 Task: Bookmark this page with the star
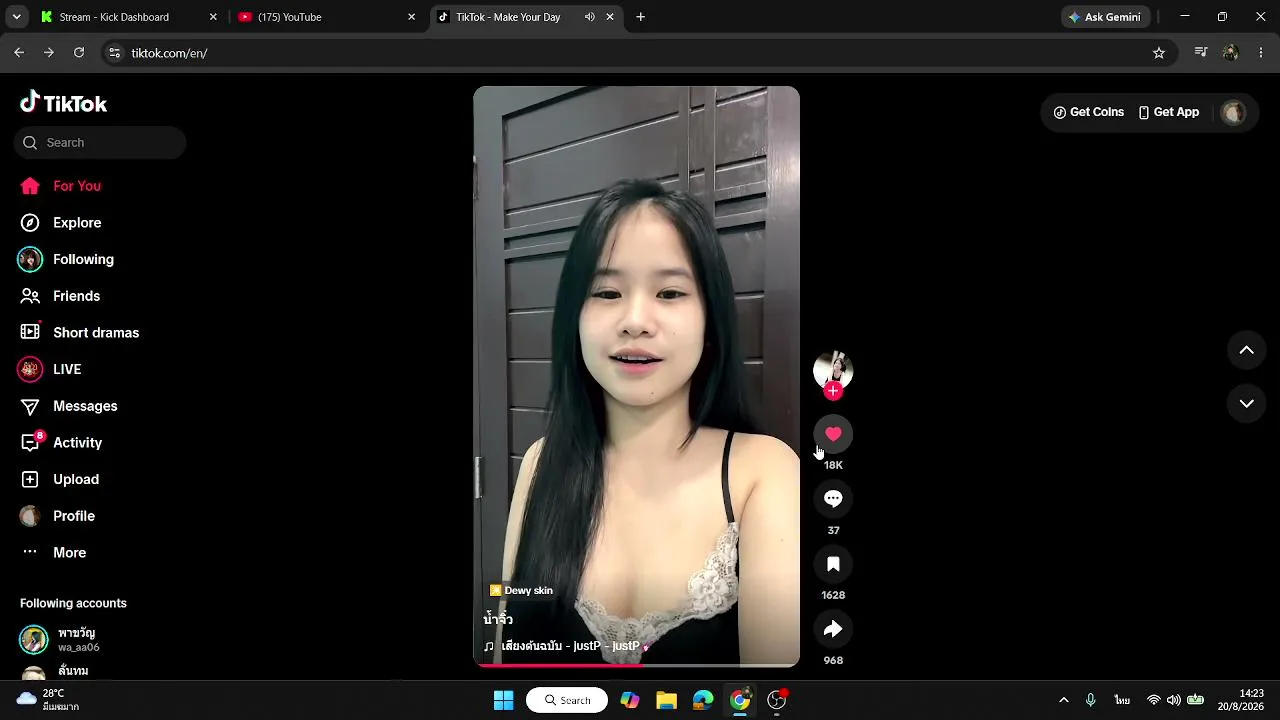pyautogui.click(x=1159, y=53)
